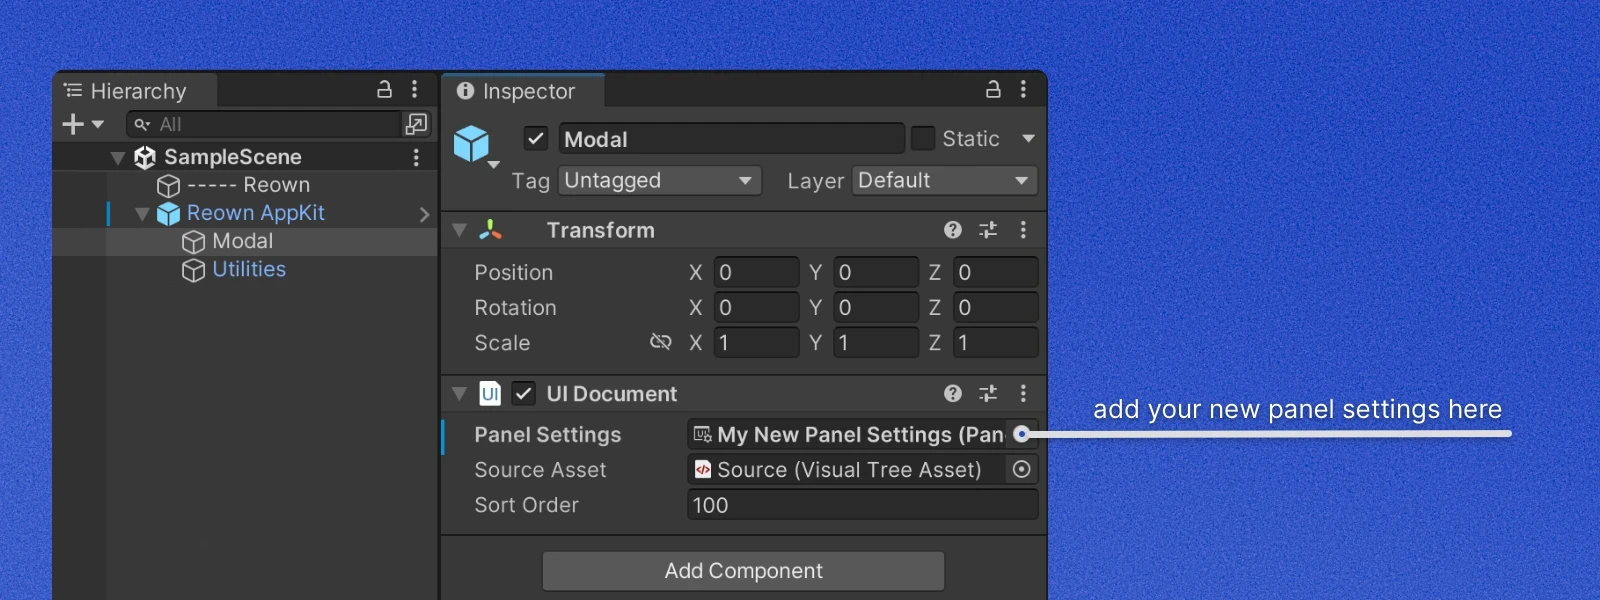The width and height of the screenshot is (1600, 600).
Task: Click the Position X field
Action: (756, 272)
